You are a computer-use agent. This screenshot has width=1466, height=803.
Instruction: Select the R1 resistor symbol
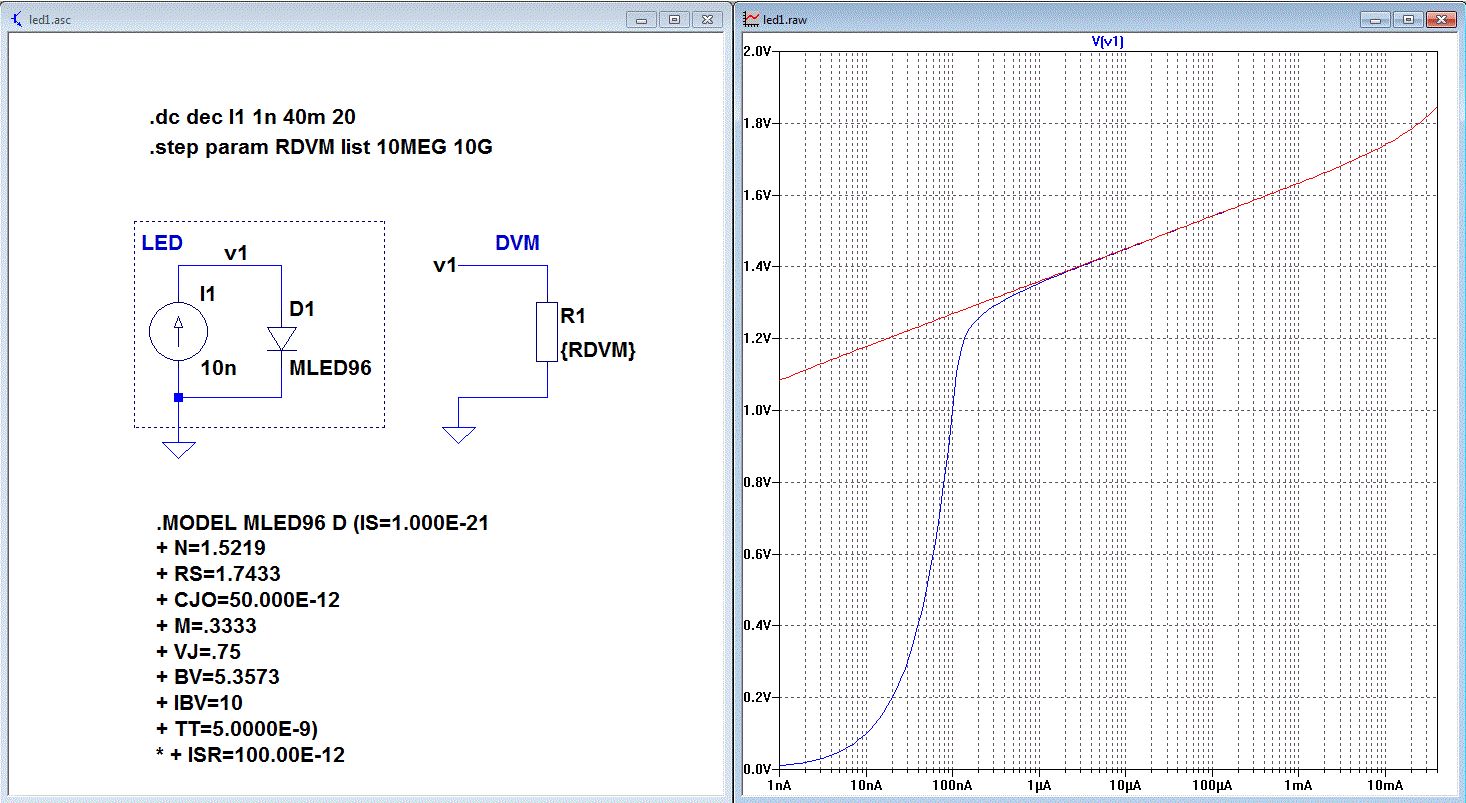click(547, 331)
